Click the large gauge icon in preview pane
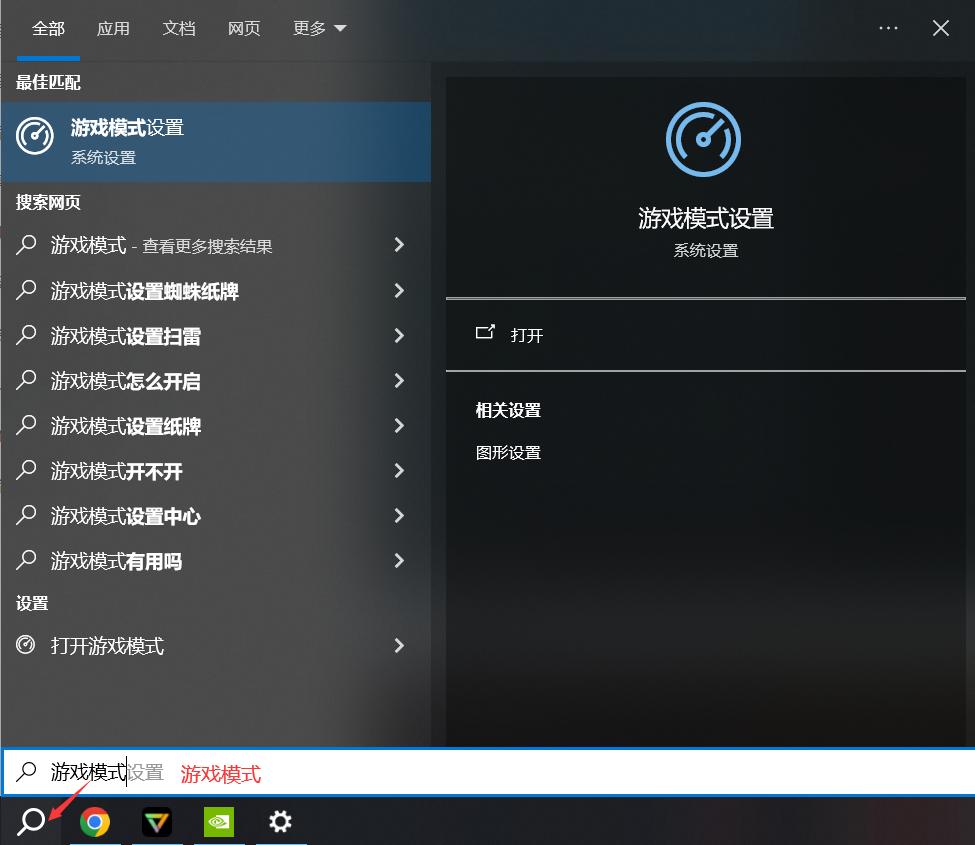This screenshot has height=845, width=975. pos(704,139)
